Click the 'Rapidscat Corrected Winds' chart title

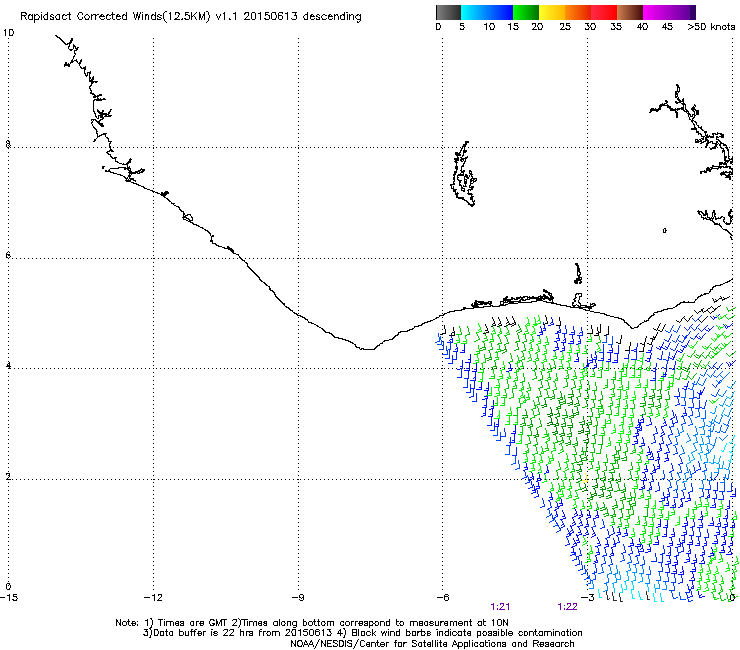tap(191, 17)
